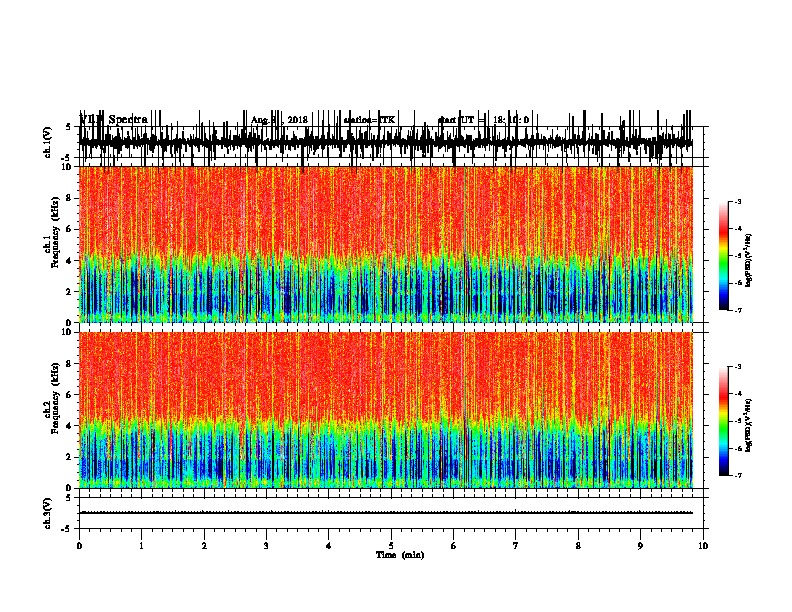
Task: Click the -7 label on ch.1 color bar
Action: (738, 310)
